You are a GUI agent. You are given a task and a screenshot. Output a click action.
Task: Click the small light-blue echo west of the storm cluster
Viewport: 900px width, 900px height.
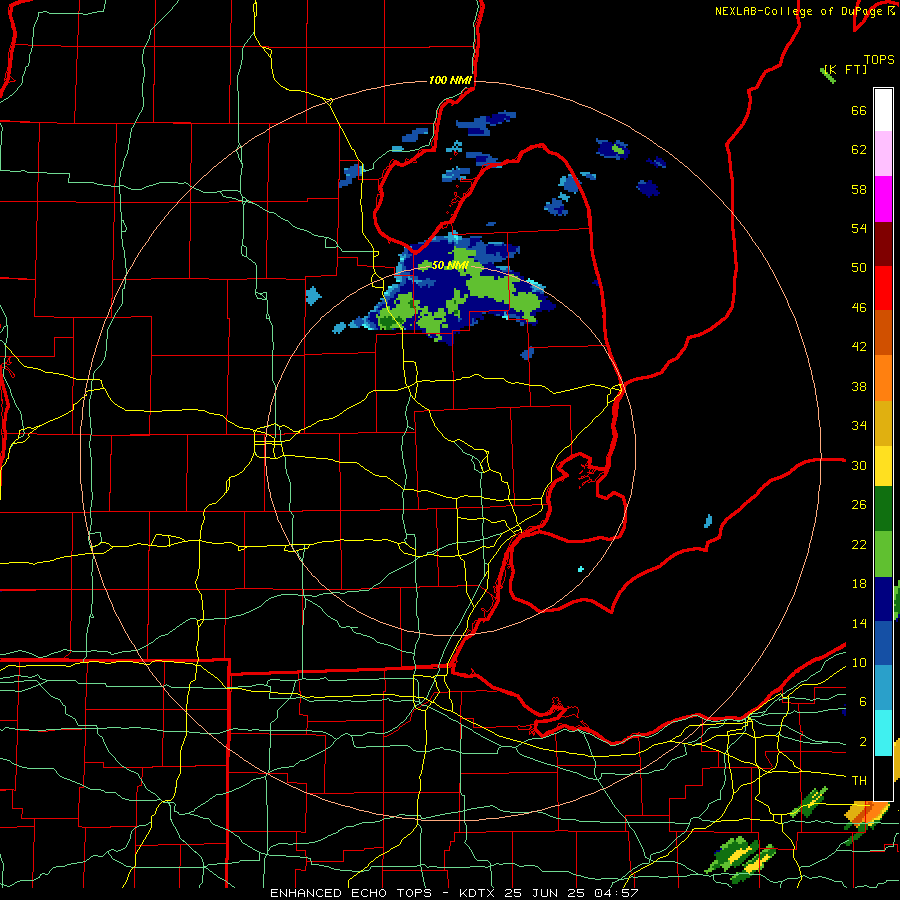[x=313, y=296]
